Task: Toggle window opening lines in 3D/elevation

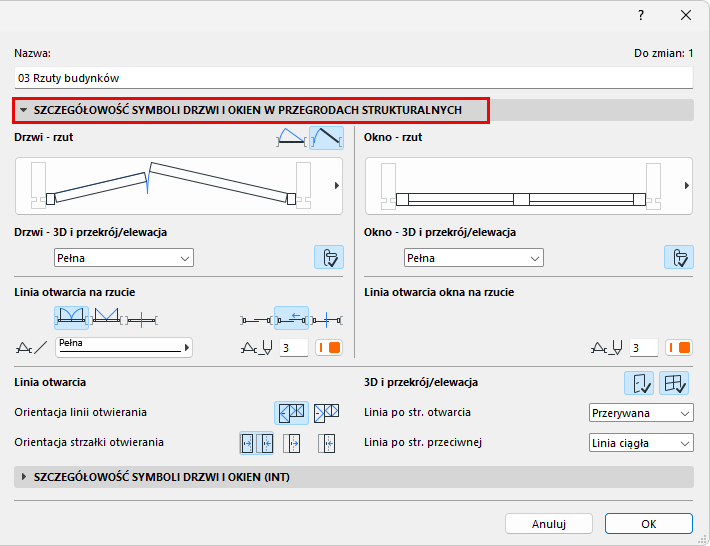Action: (674, 383)
